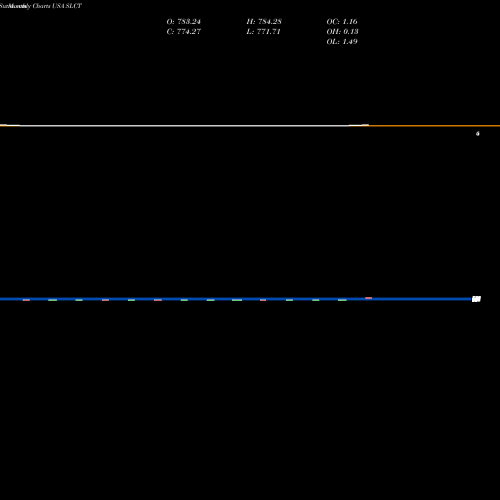Click the 'H: 784.28' high price value
Viewport: 500px width, 500px height.
click(264, 22)
